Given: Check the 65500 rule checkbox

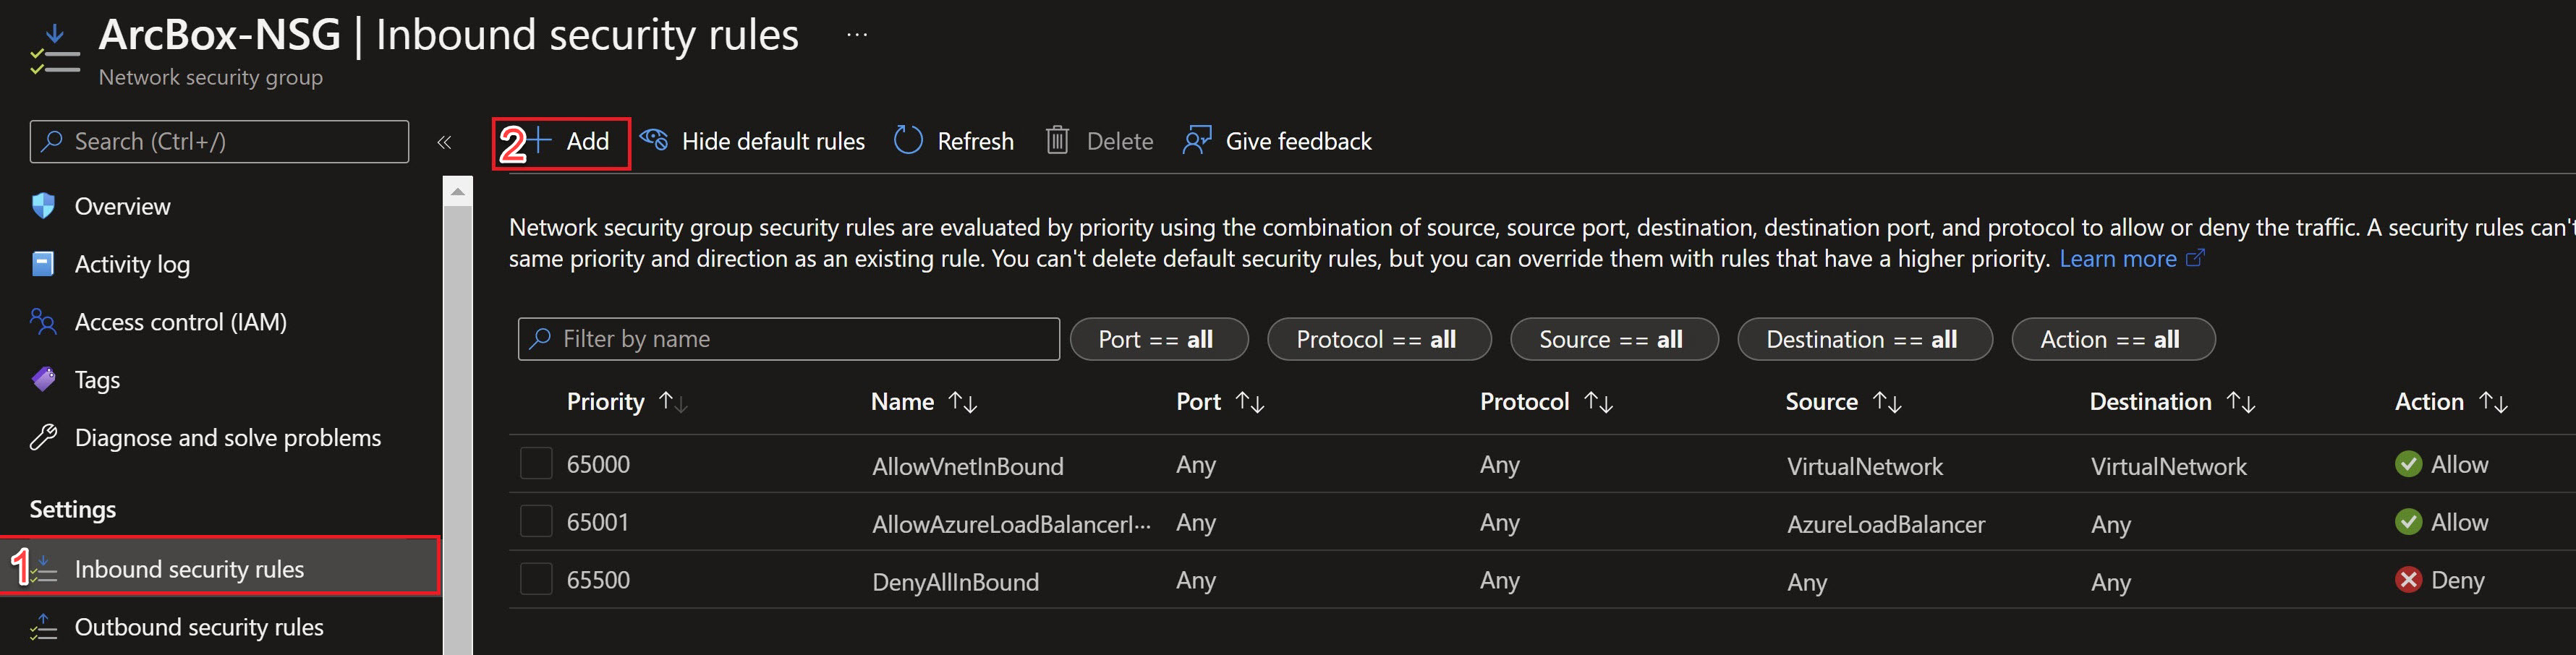Looking at the screenshot, I should point(536,580).
